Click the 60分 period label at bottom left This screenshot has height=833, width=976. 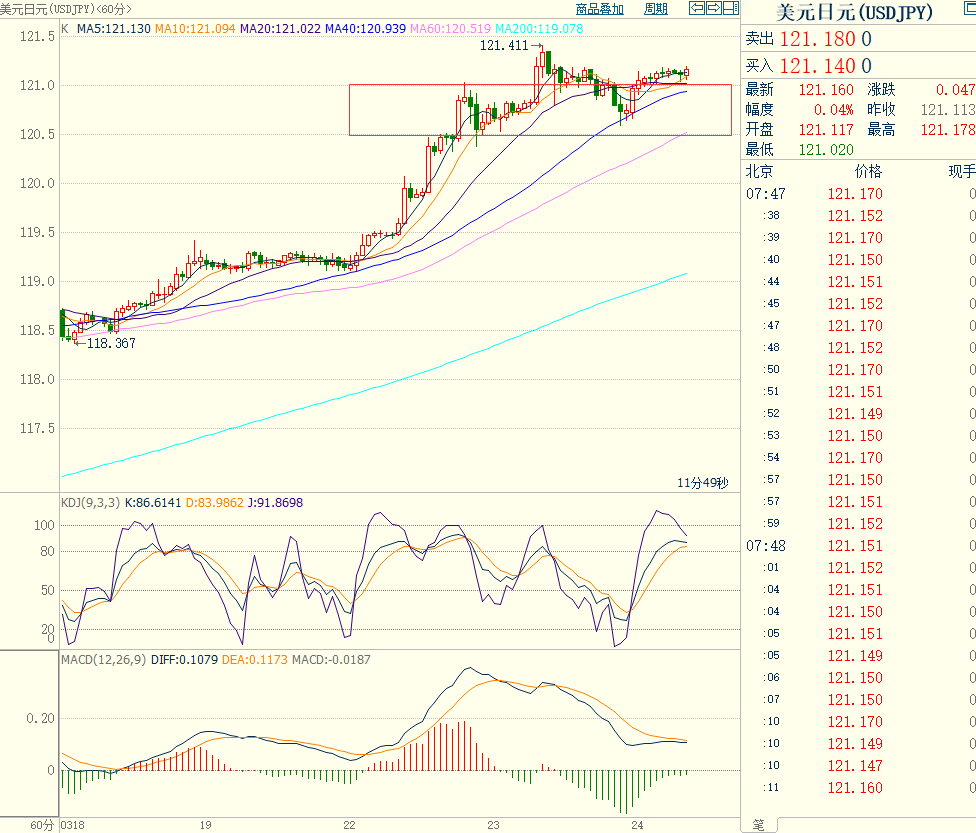pyautogui.click(x=42, y=825)
